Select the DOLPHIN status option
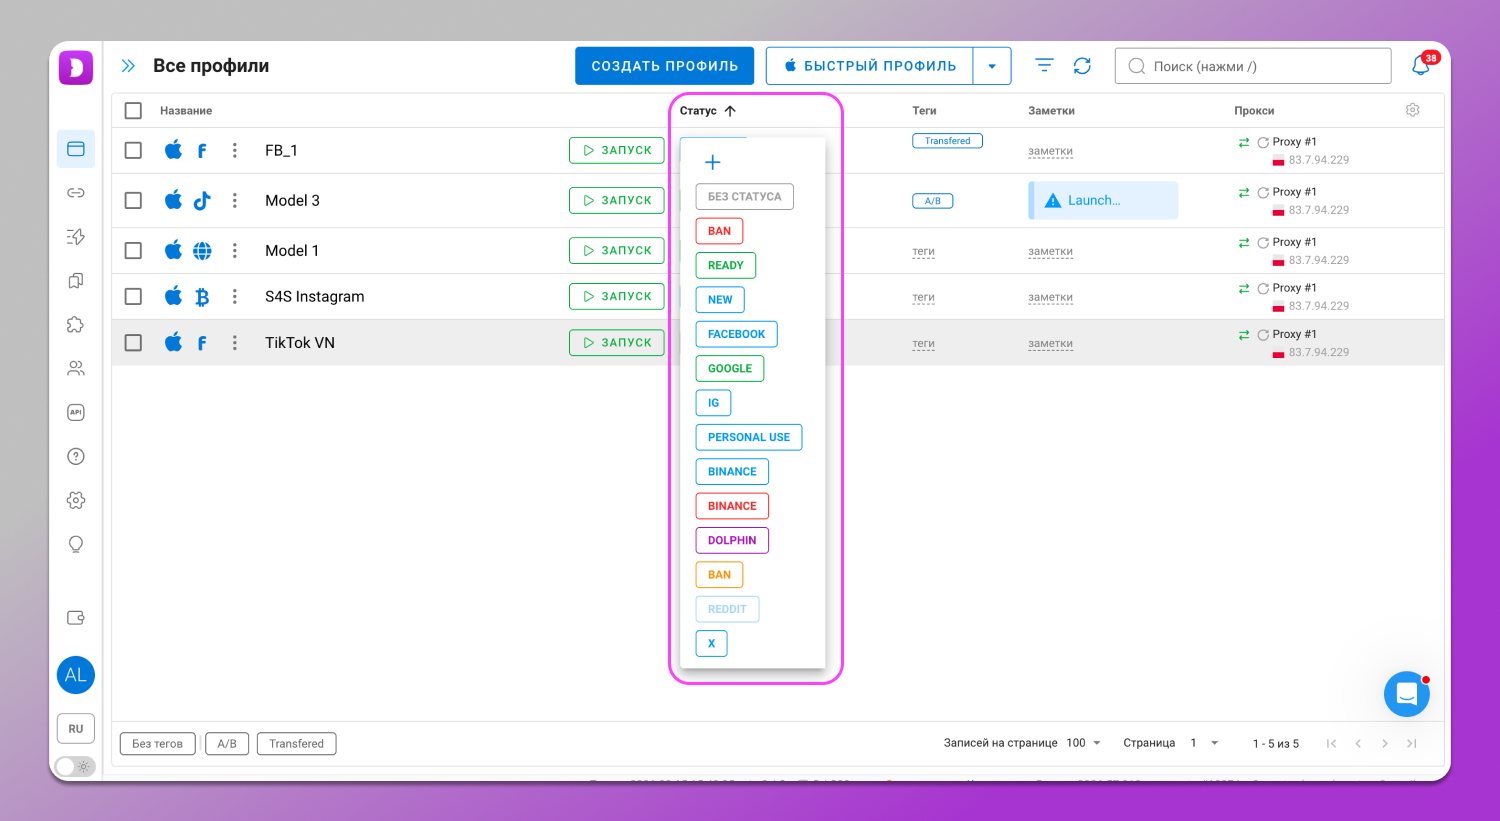 coord(731,540)
